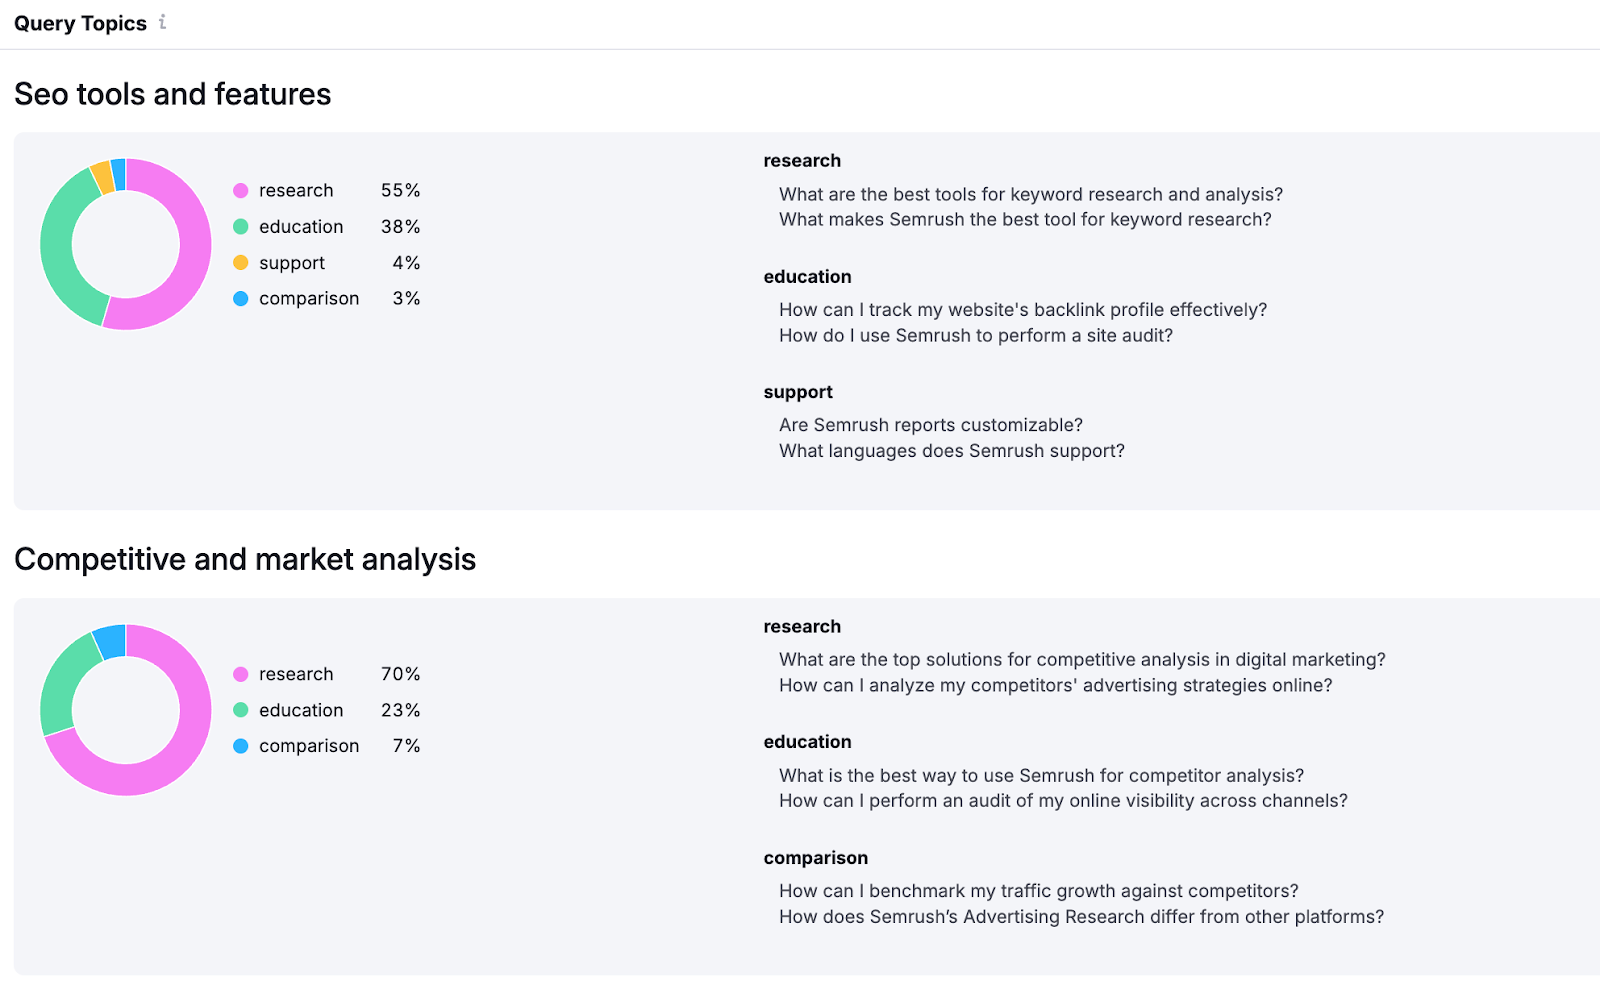Select the Seo tools and features heading
Screen dimensions: 1600x1006
[x=172, y=94]
